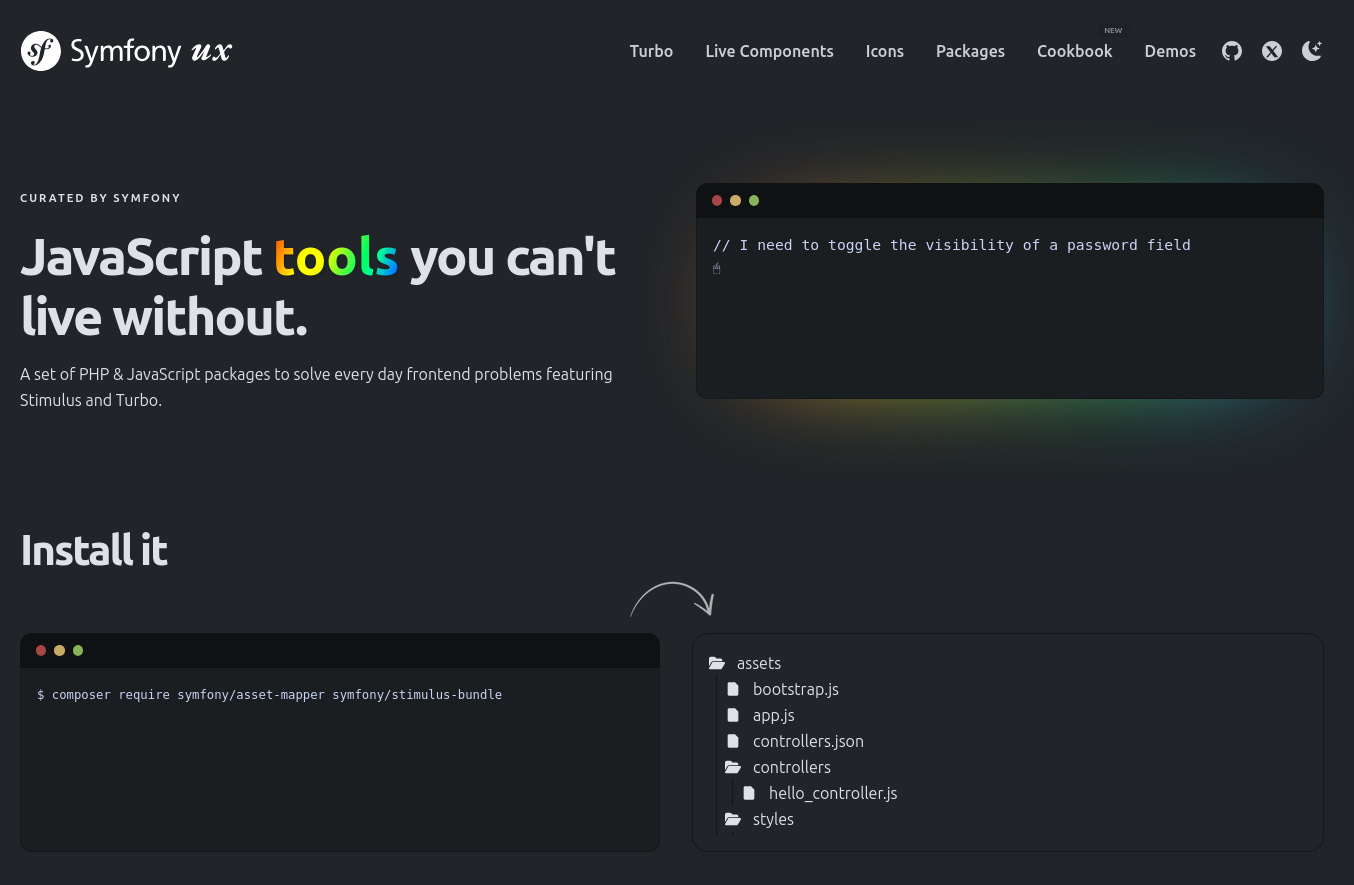Click the red dot in install terminal

click(41, 651)
